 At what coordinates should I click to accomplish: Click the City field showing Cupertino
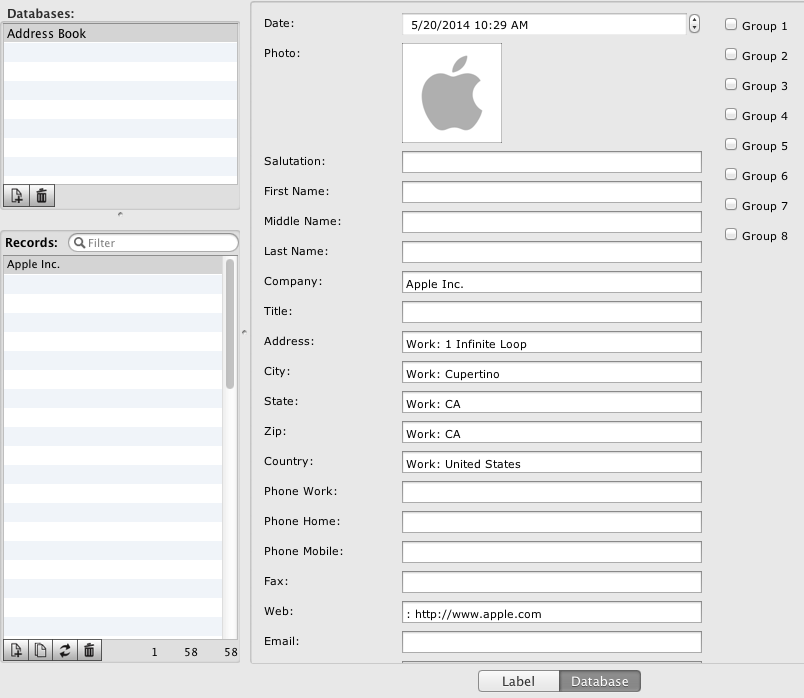pos(552,372)
